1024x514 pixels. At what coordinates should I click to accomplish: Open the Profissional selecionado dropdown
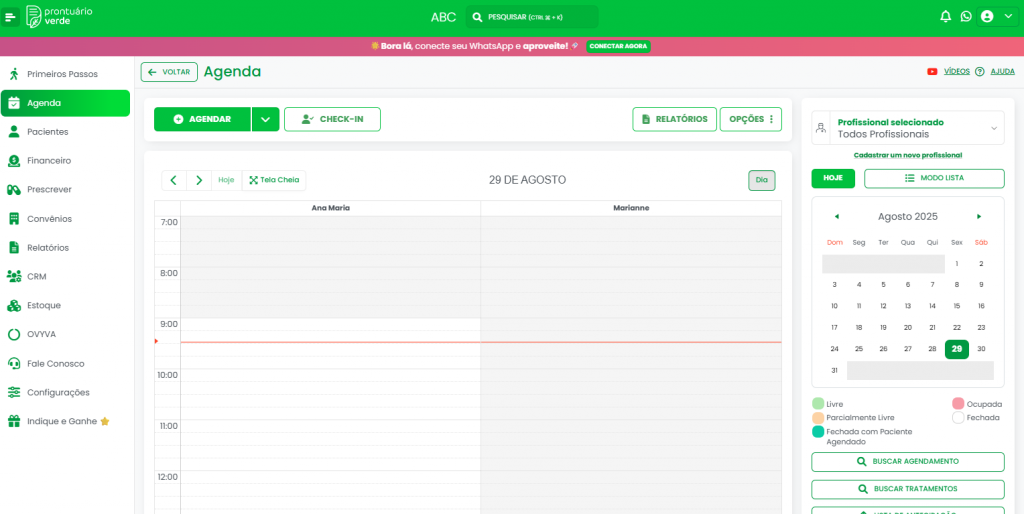point(908,128)
